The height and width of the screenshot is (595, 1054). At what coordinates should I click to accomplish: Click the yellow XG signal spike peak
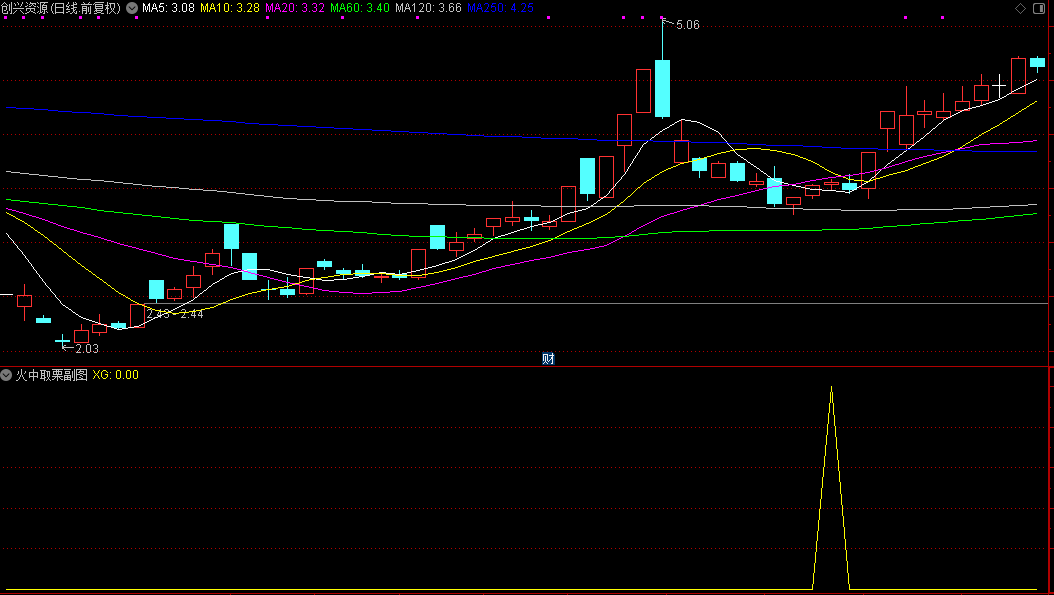click(832, 388)
